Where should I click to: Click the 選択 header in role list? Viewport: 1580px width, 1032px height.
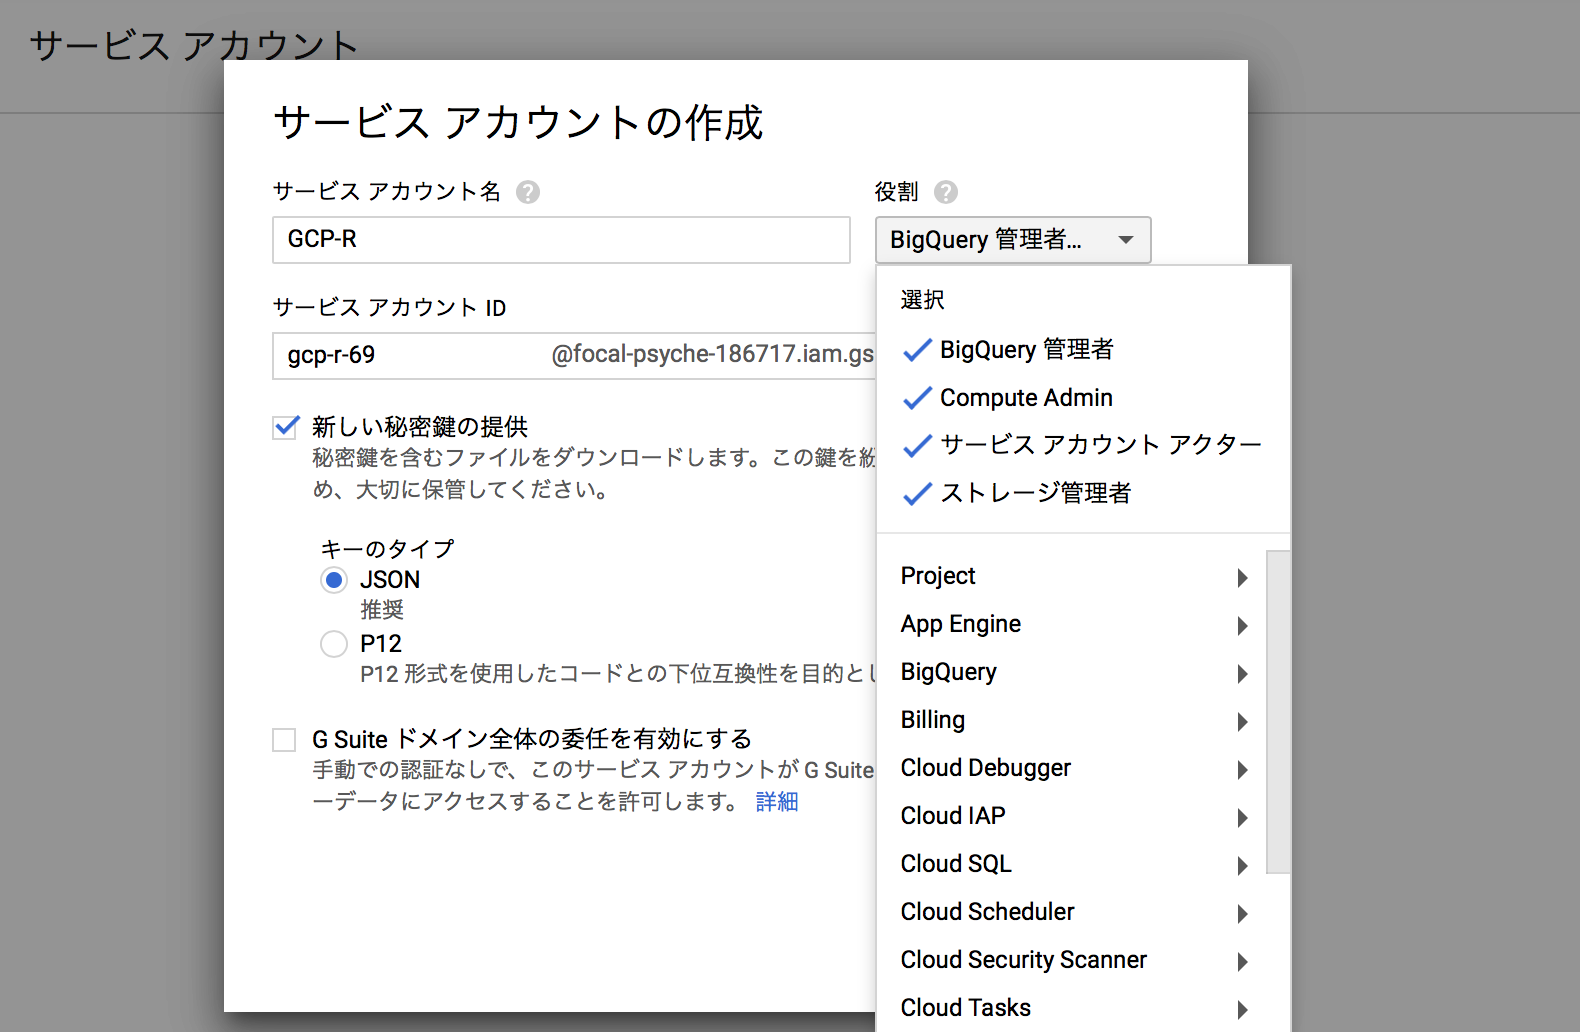pyautogui.click(x=922, y=300)
